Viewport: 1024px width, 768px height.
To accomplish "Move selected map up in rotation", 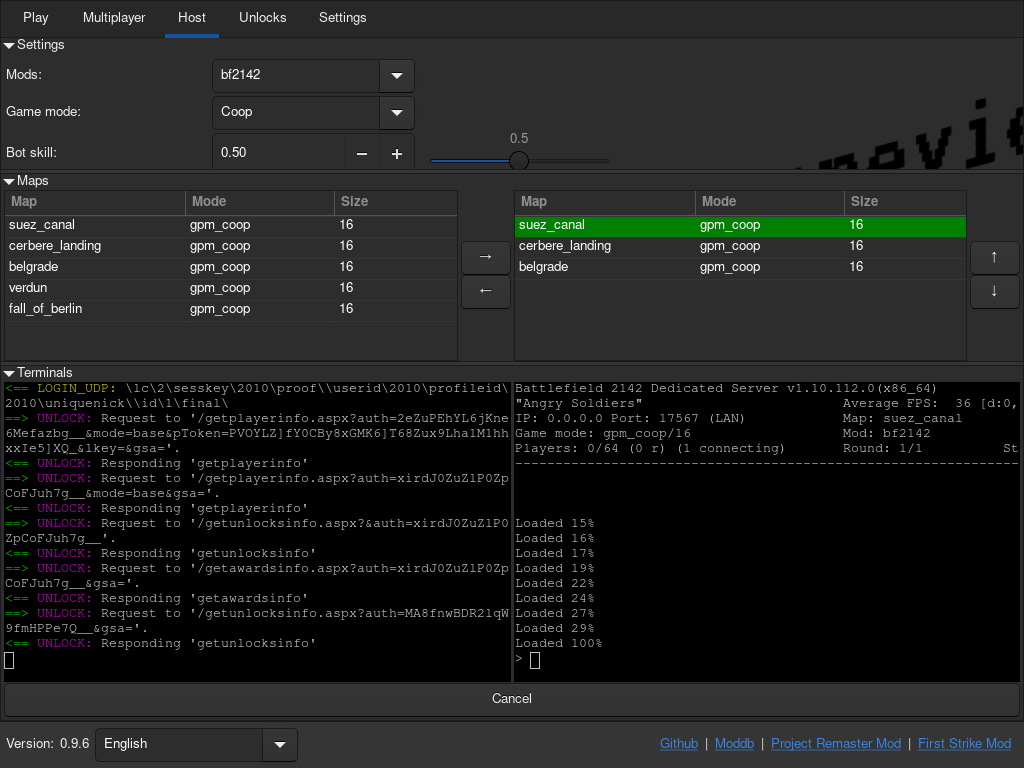I will pos(994,257).
